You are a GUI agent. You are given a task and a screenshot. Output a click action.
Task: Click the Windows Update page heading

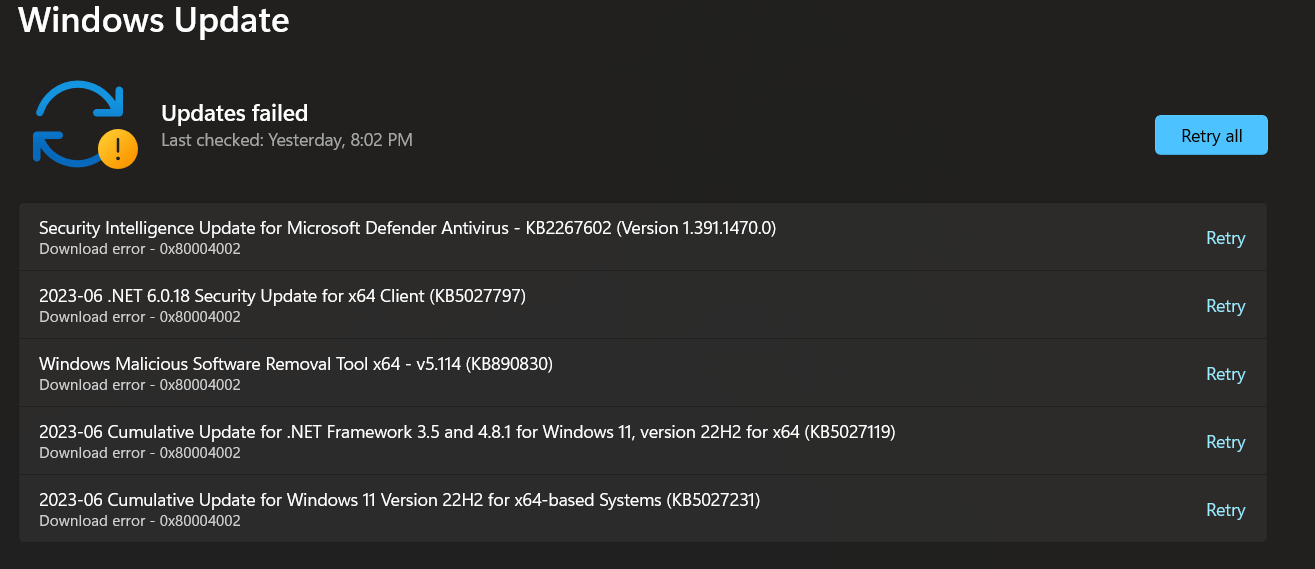pyautogui.click(x=154, y=20)
